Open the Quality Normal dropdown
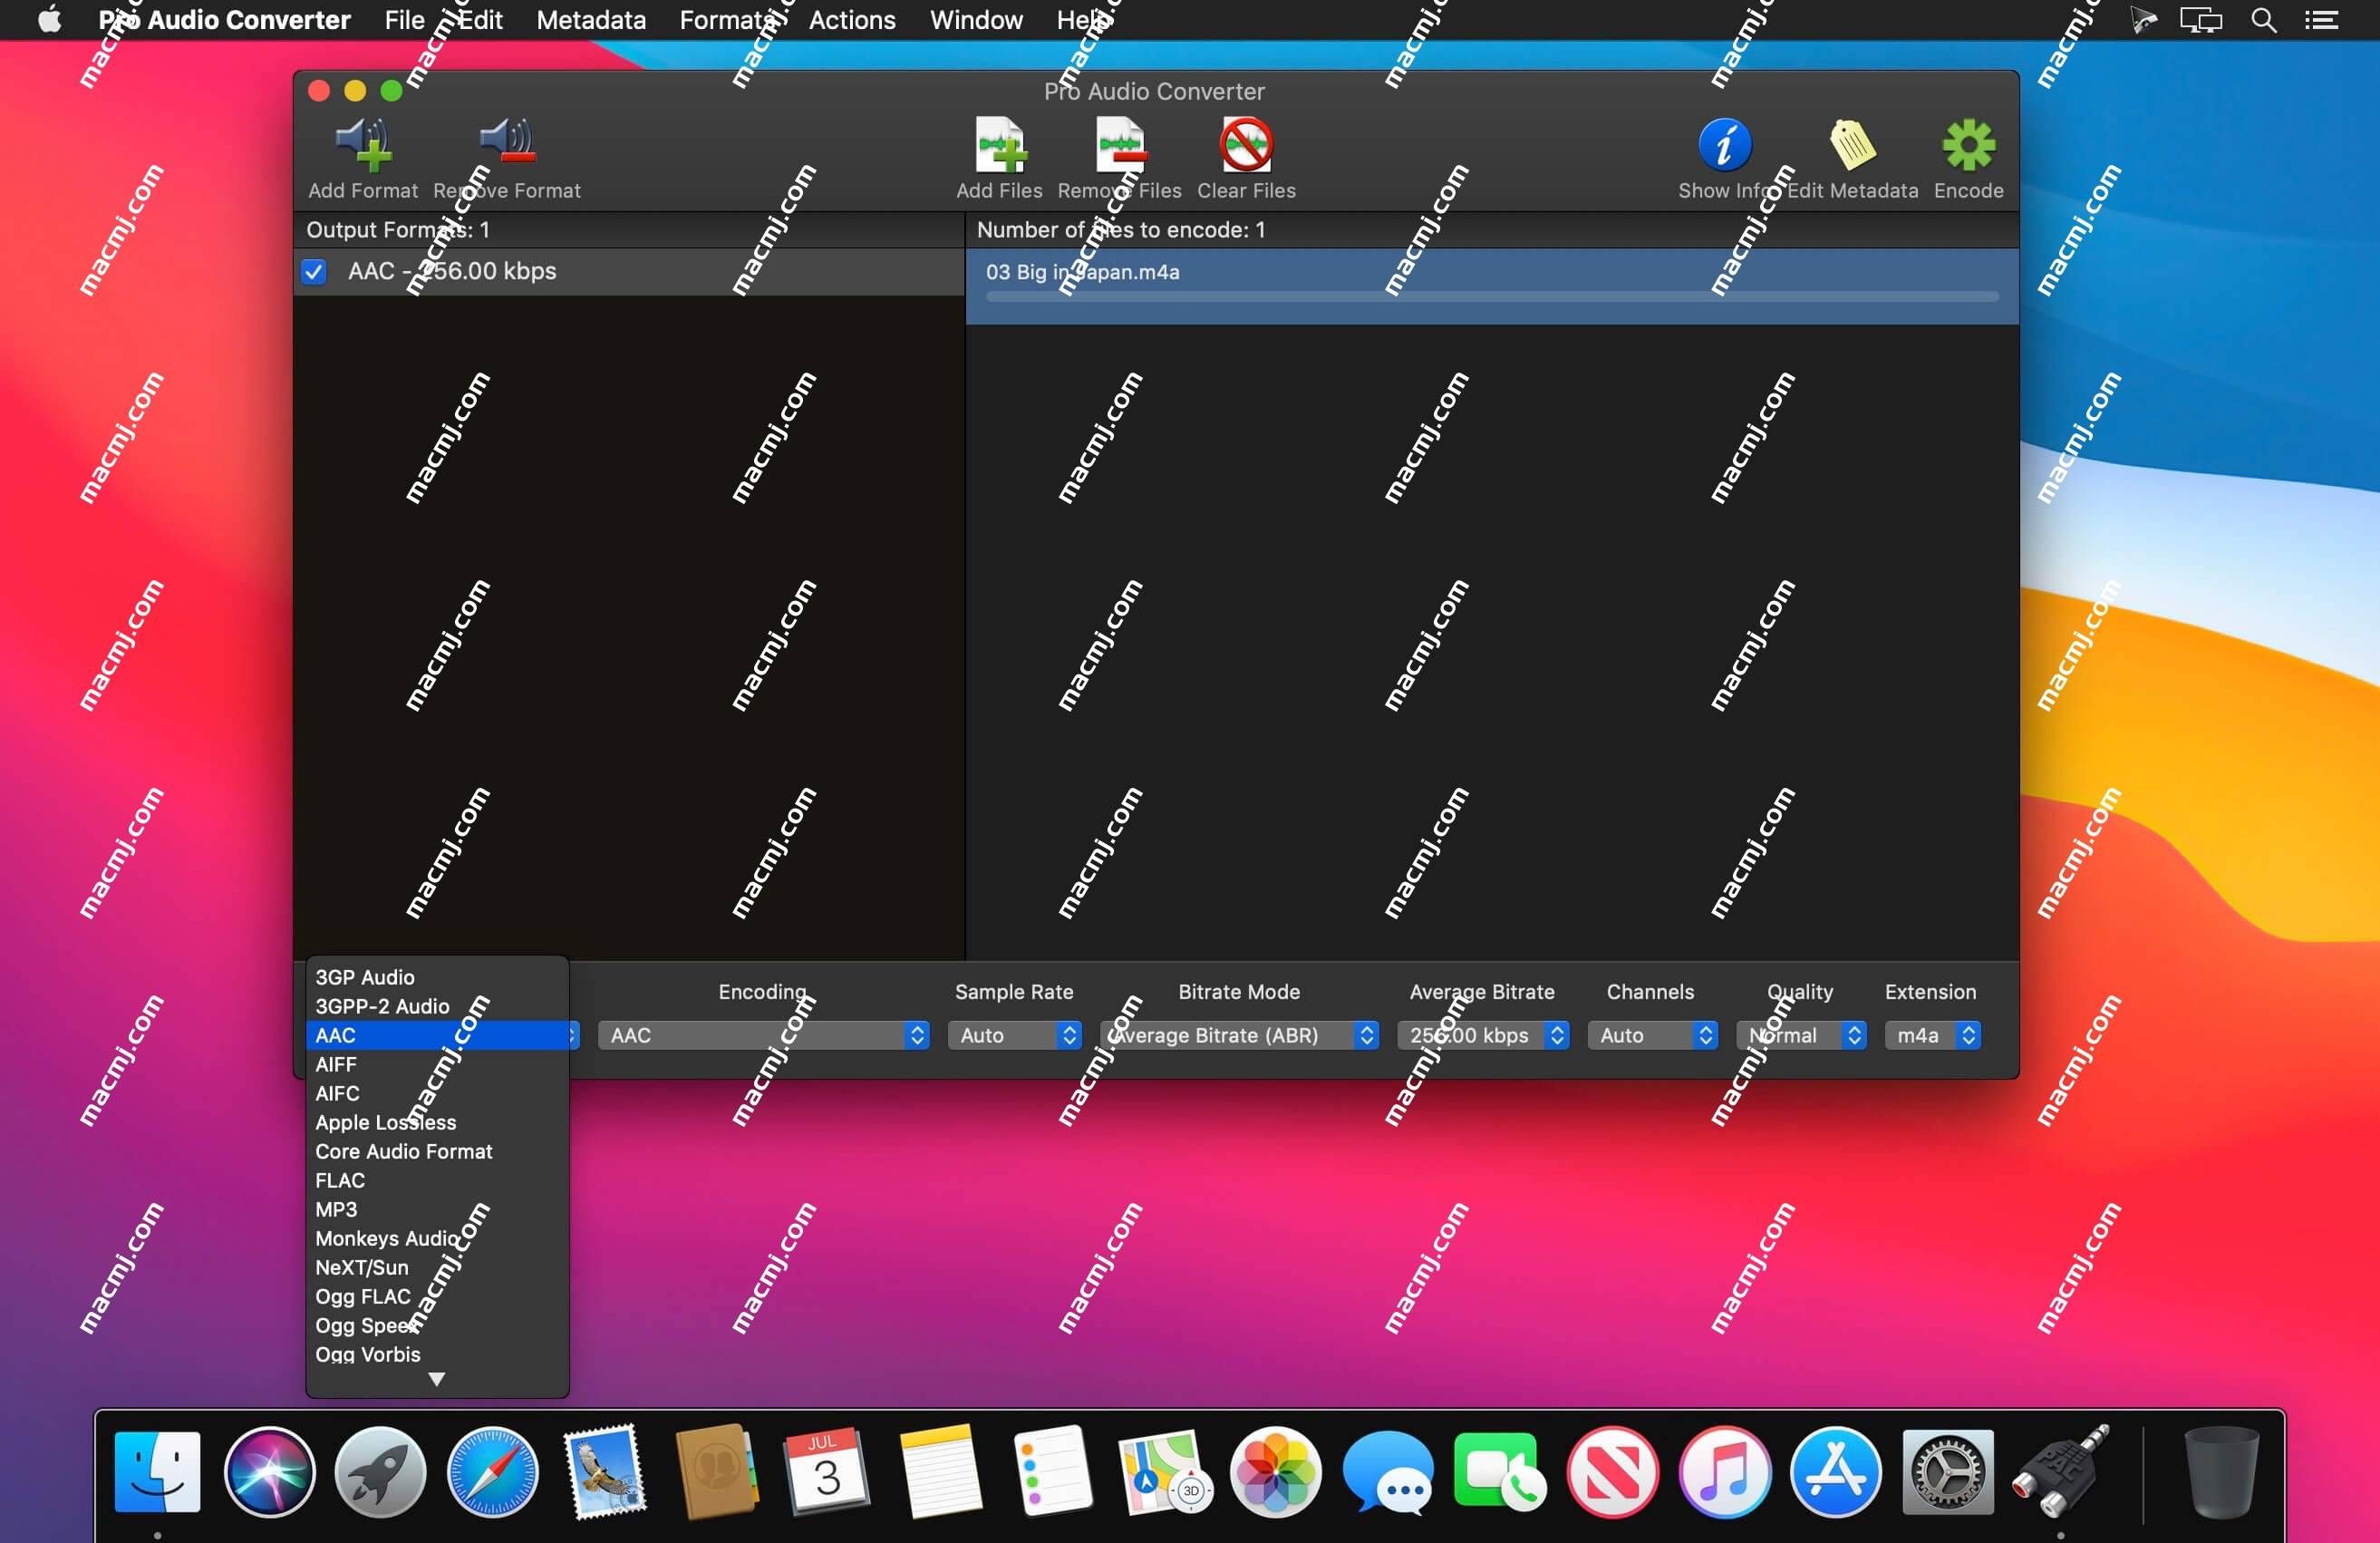This screenshot has width=2380, height=1543. 1801,1035
